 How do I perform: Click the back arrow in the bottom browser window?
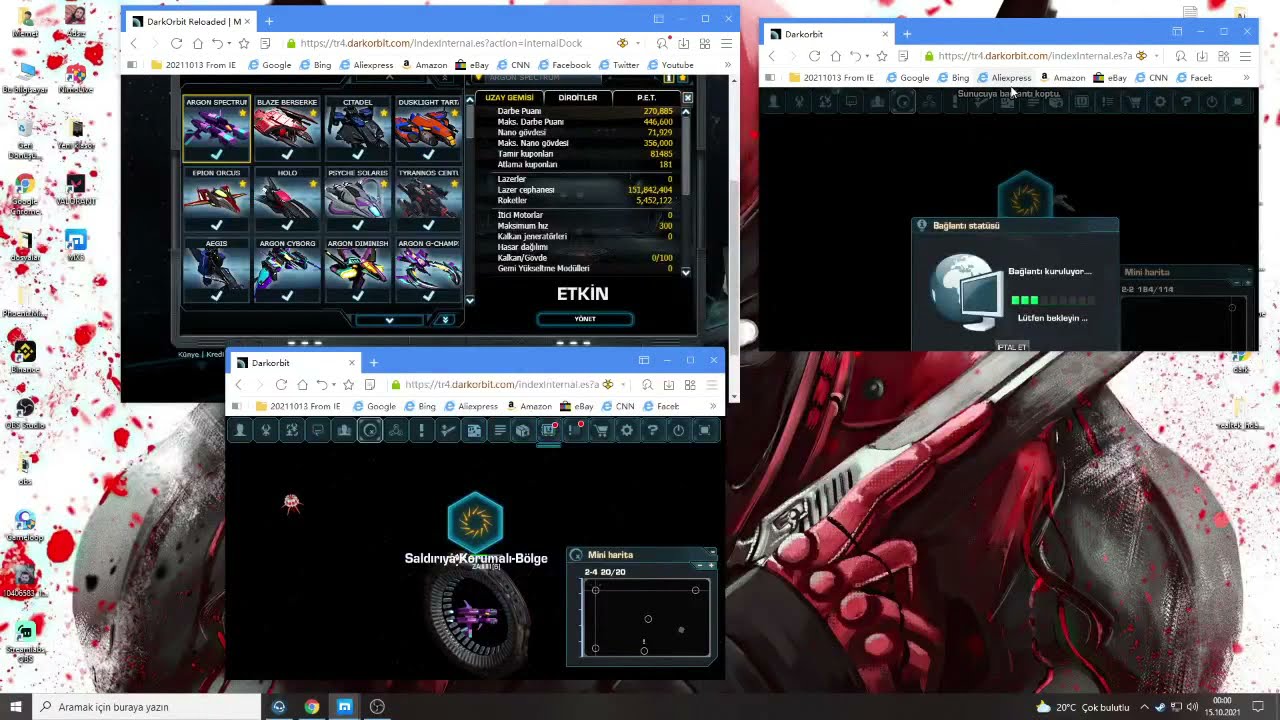coord(238,384)
